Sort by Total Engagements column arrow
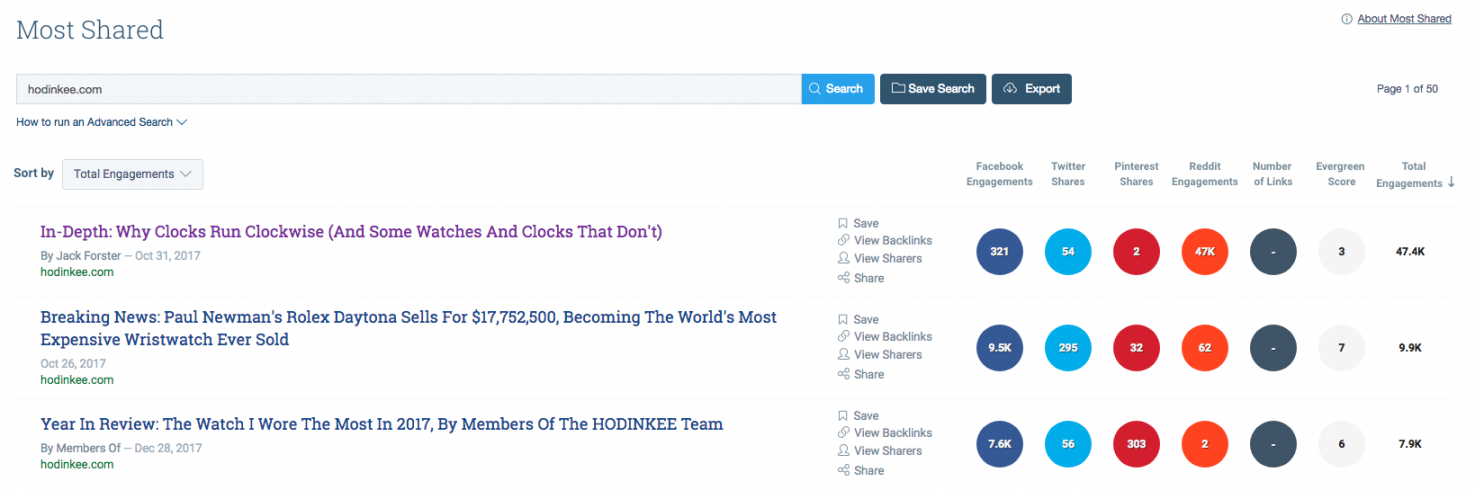The width and height of the screenshot is (1475, 490). [x=1451, y=182]
